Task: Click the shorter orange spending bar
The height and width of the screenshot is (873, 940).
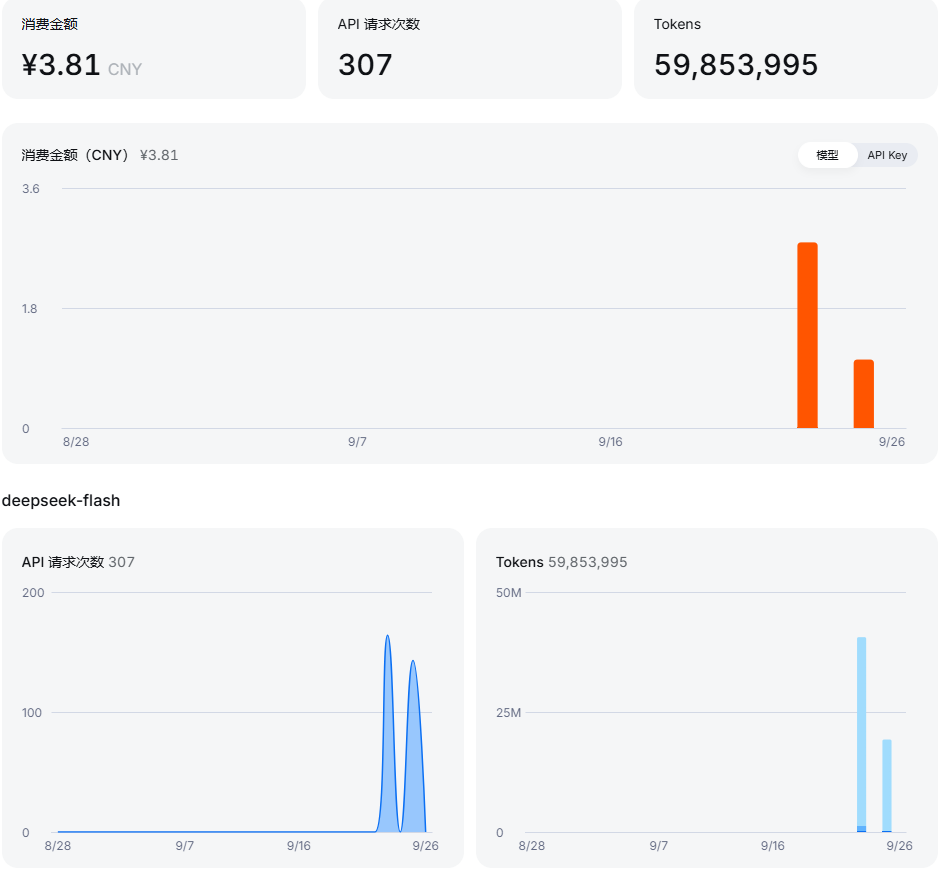Action: pos(863,394)
